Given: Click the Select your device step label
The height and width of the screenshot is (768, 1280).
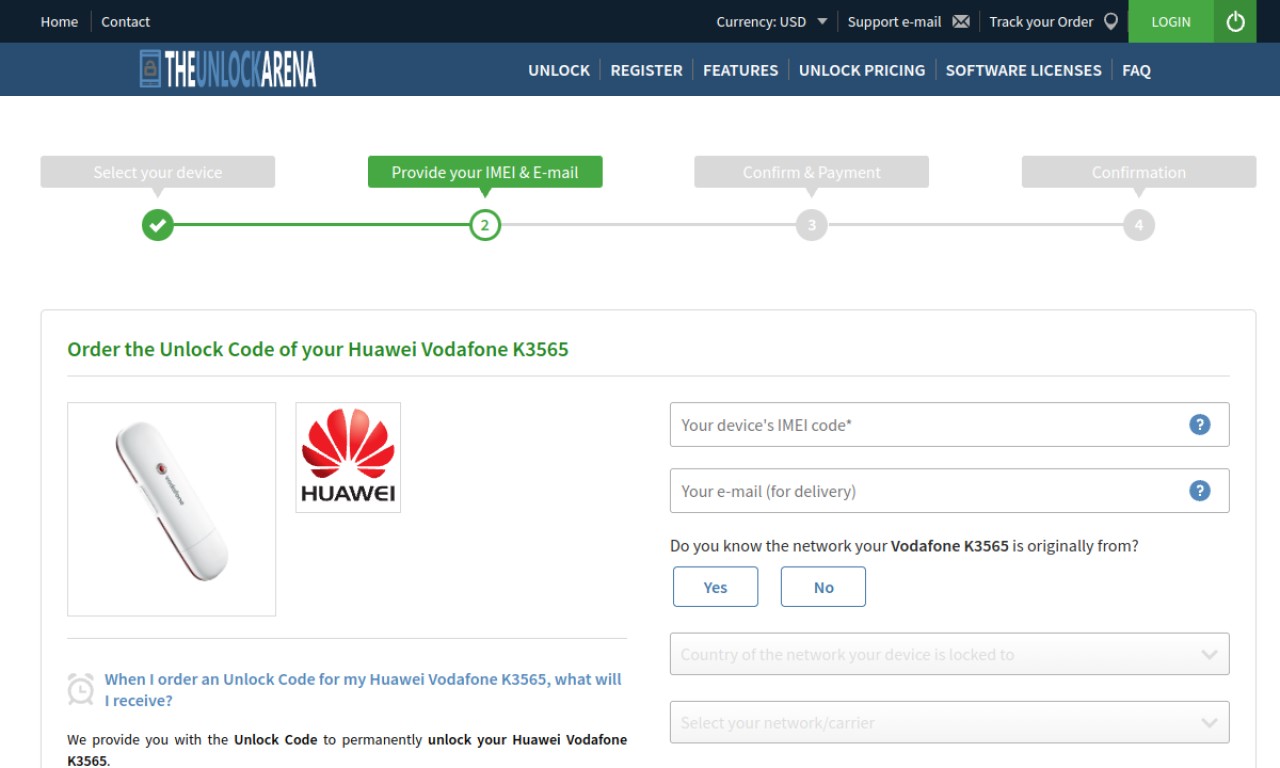Looking at the screenshot, I should [157, 172].
